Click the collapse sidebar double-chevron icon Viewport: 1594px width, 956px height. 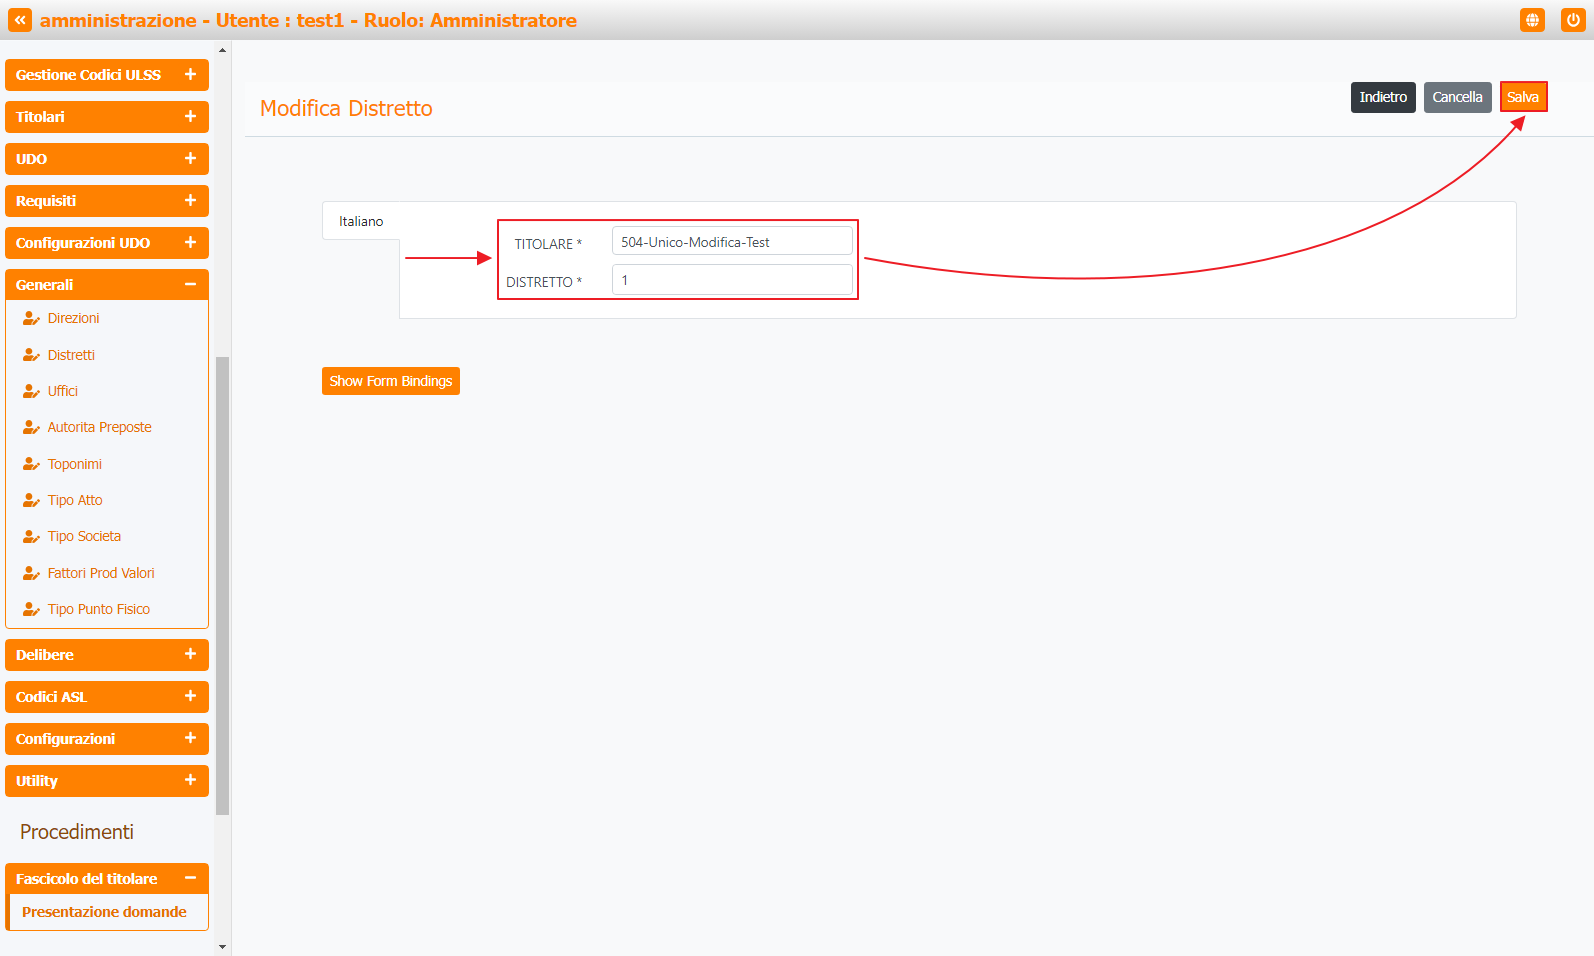[20, 20]
